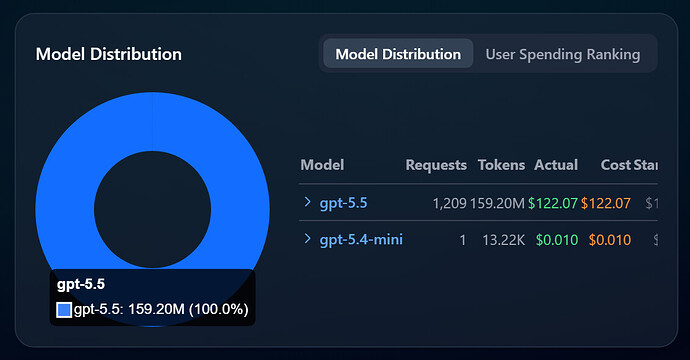The height and width of the screenshot is (360, 690).
Task: Click the bold gpt-5.5 tooltip title
Action: [81, 284]
